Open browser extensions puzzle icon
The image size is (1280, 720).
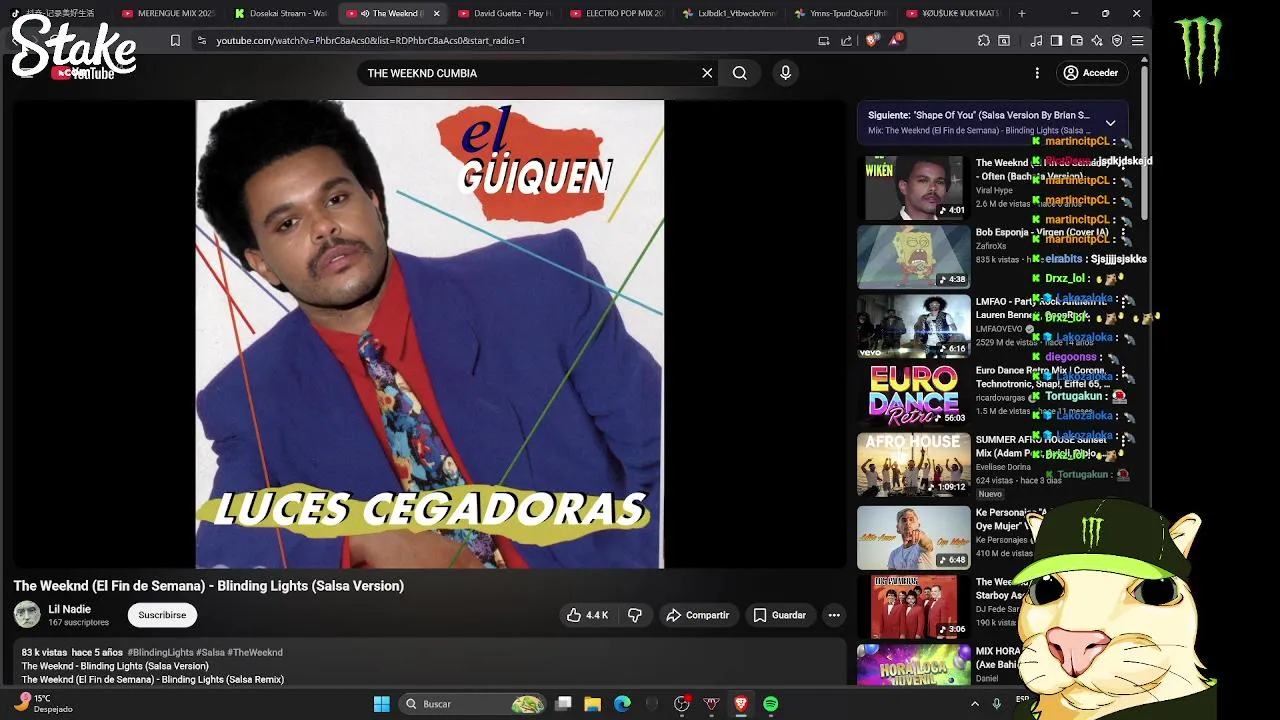coord(984,40)
